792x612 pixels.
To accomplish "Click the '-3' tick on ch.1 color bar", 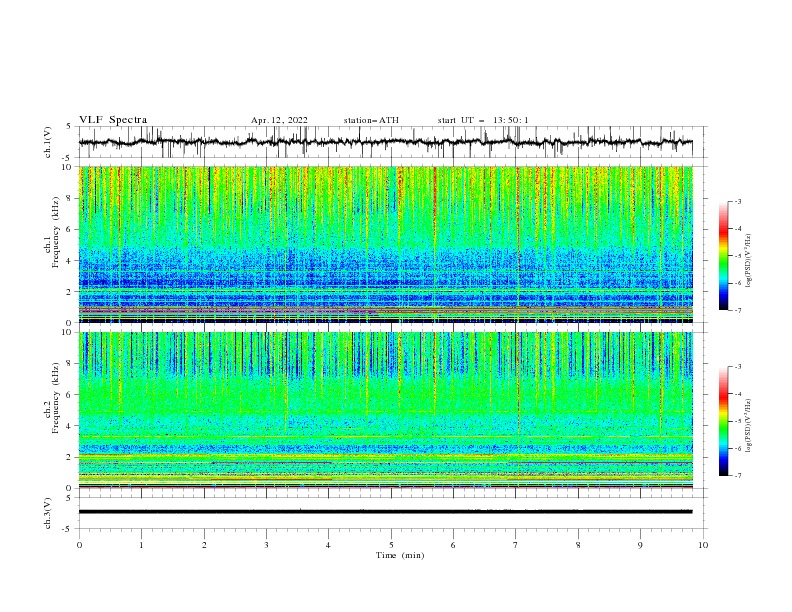I will [737, 201].
